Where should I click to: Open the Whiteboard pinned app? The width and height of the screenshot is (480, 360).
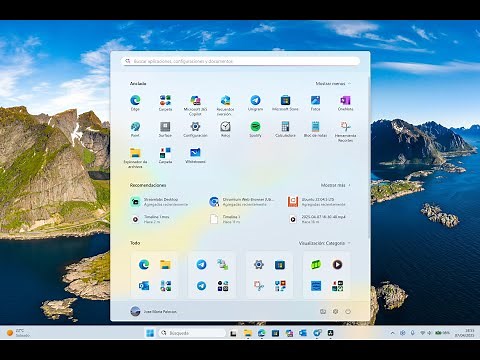(x=195, y=155)
